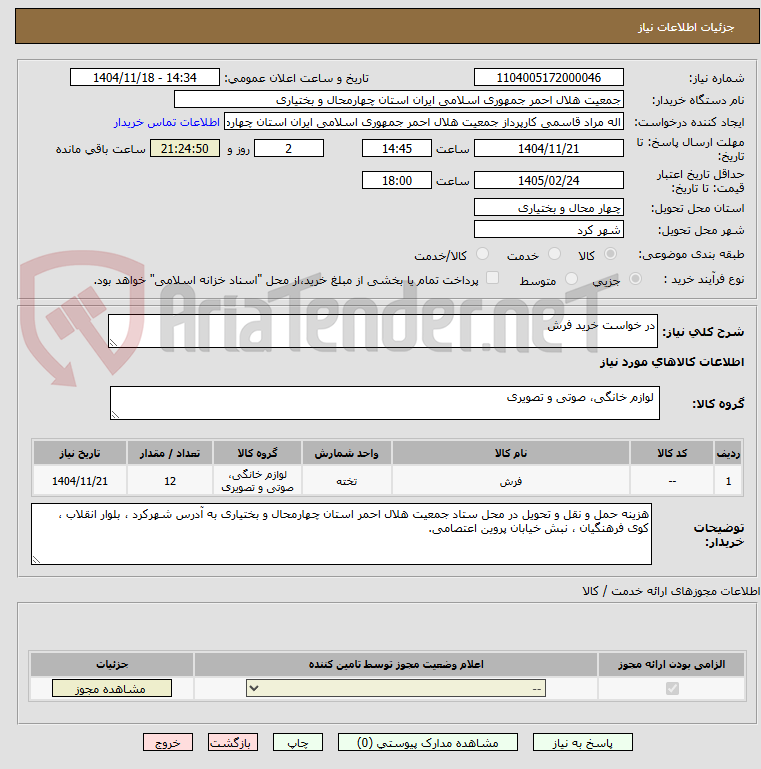
Task: Click the کد کالا column header
Action: [672, 453]
